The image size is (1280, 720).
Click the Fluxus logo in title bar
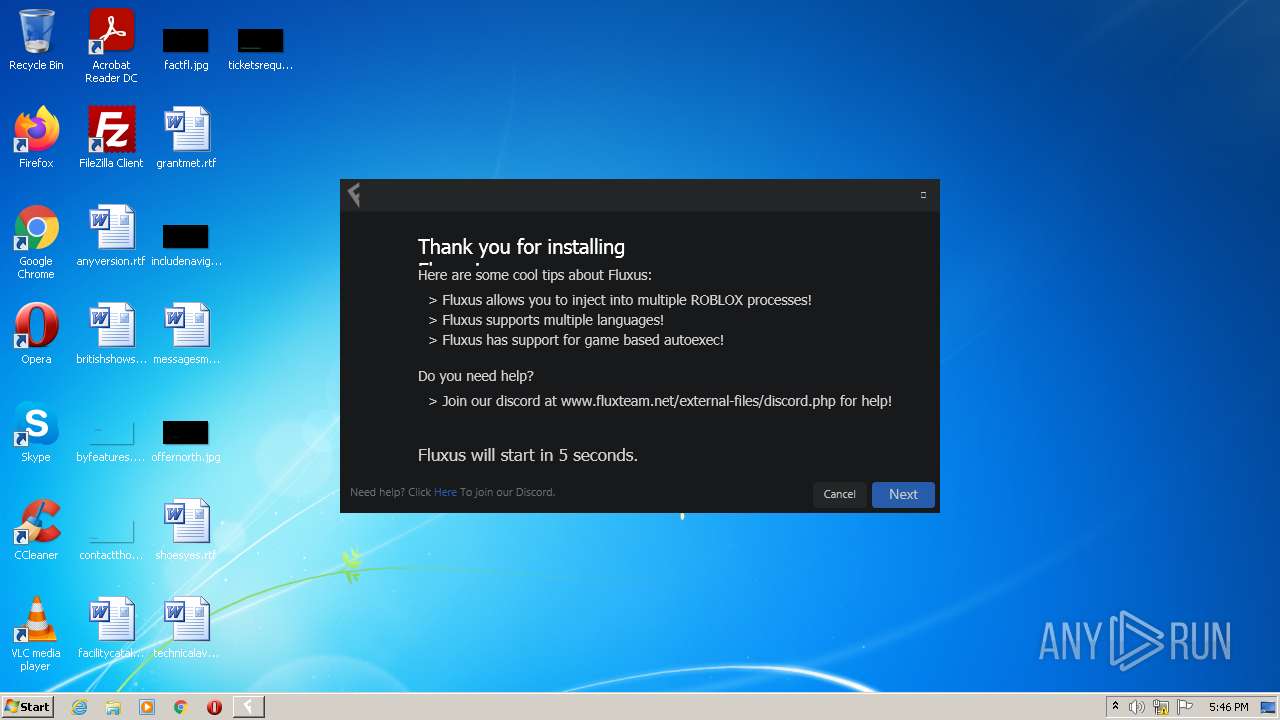(354, 195)
